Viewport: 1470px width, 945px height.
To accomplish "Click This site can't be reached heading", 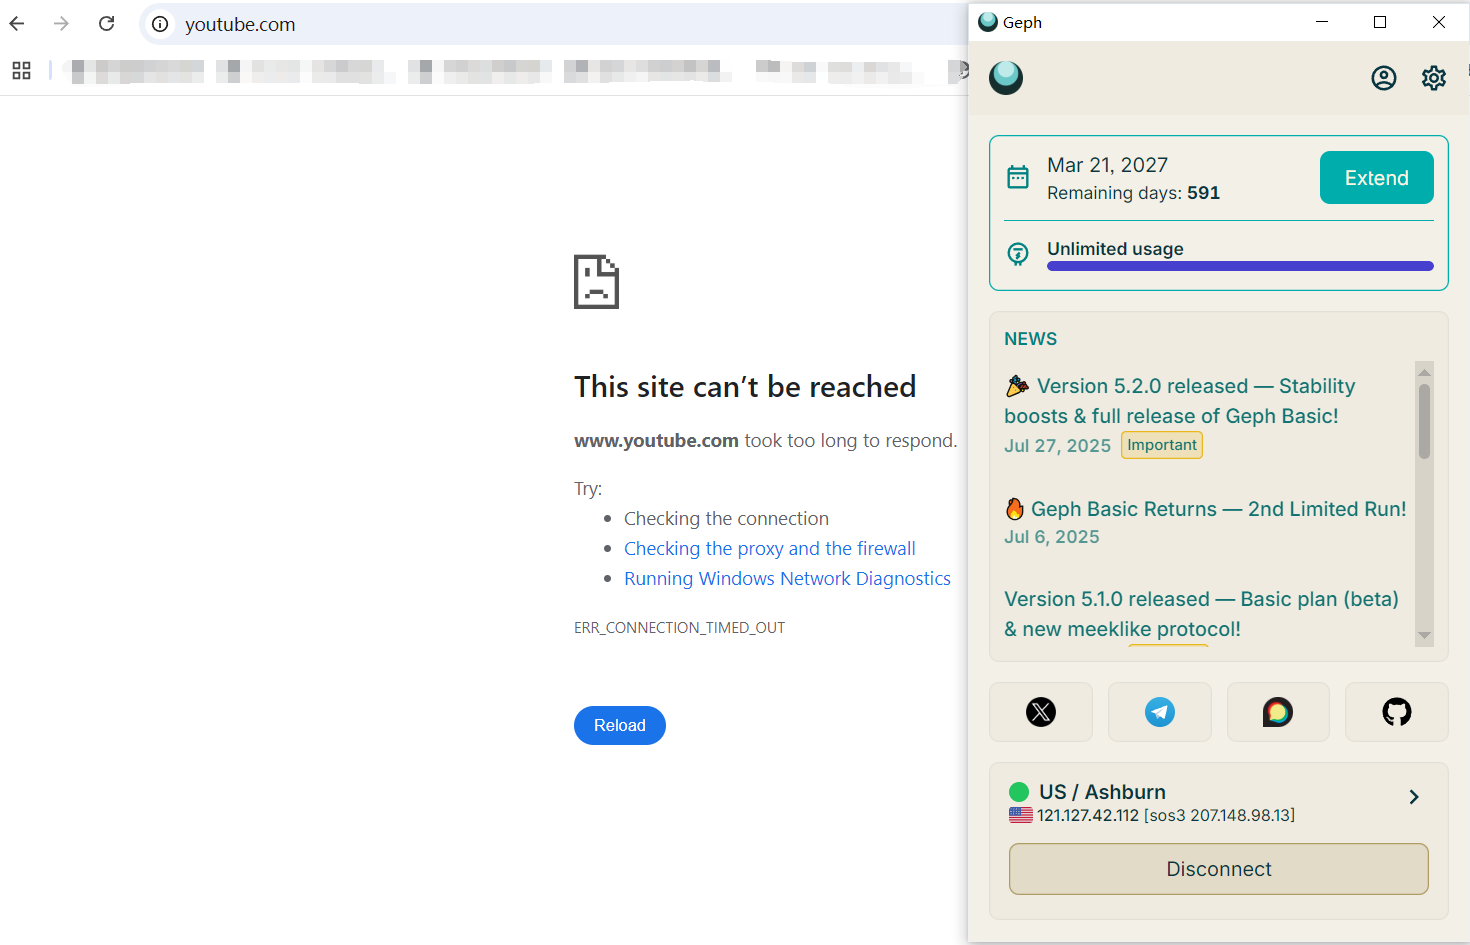I will coord(745,387).
